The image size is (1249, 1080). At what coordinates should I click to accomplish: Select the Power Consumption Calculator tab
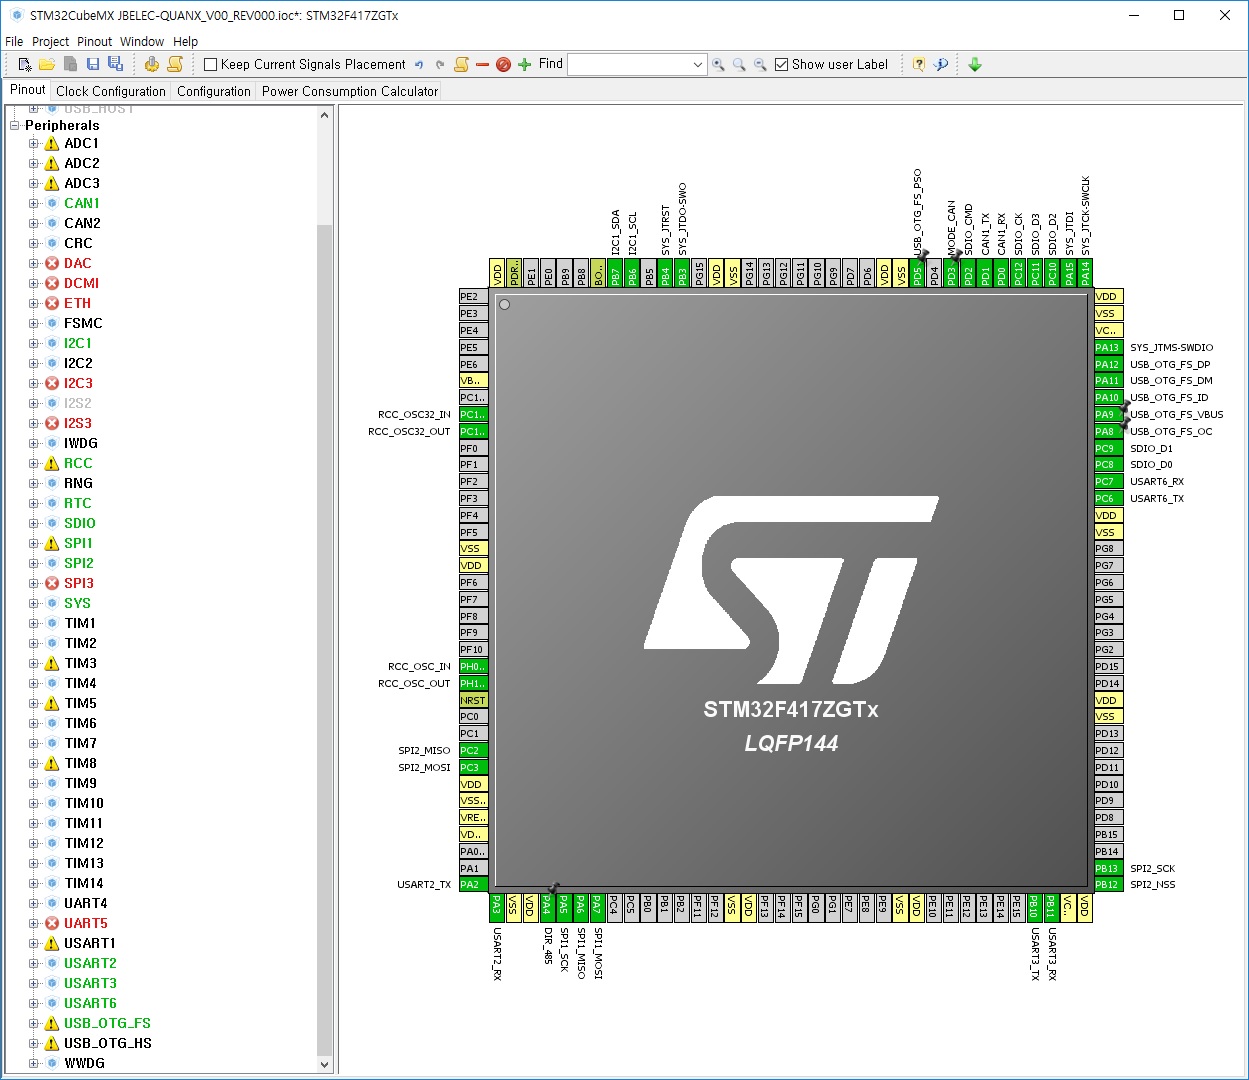[x=348, y=91]
